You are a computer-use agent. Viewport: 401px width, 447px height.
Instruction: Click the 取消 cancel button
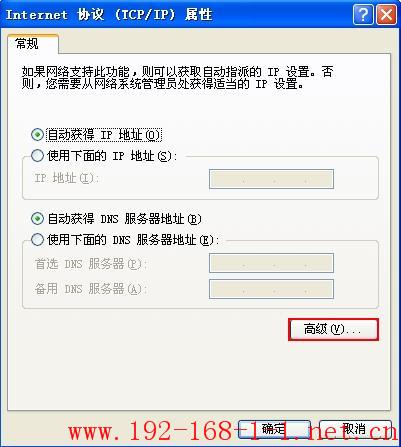[x=355, y=430]
